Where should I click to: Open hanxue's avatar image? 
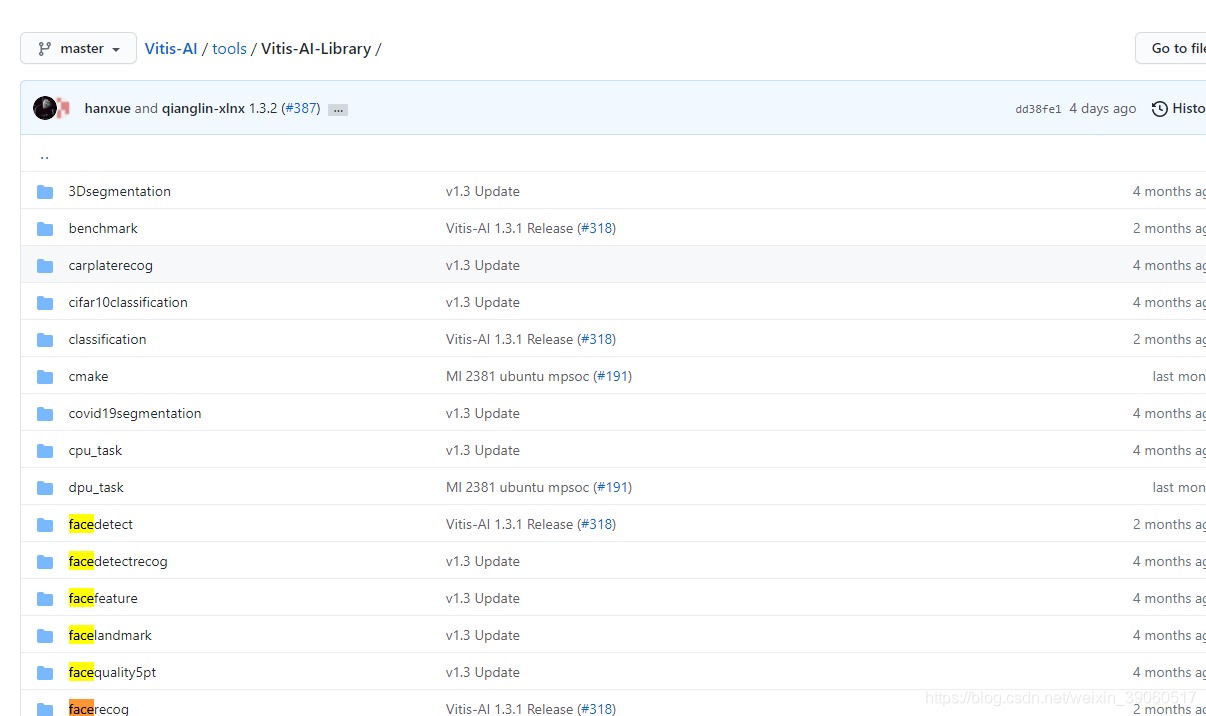tap(44, 108)
